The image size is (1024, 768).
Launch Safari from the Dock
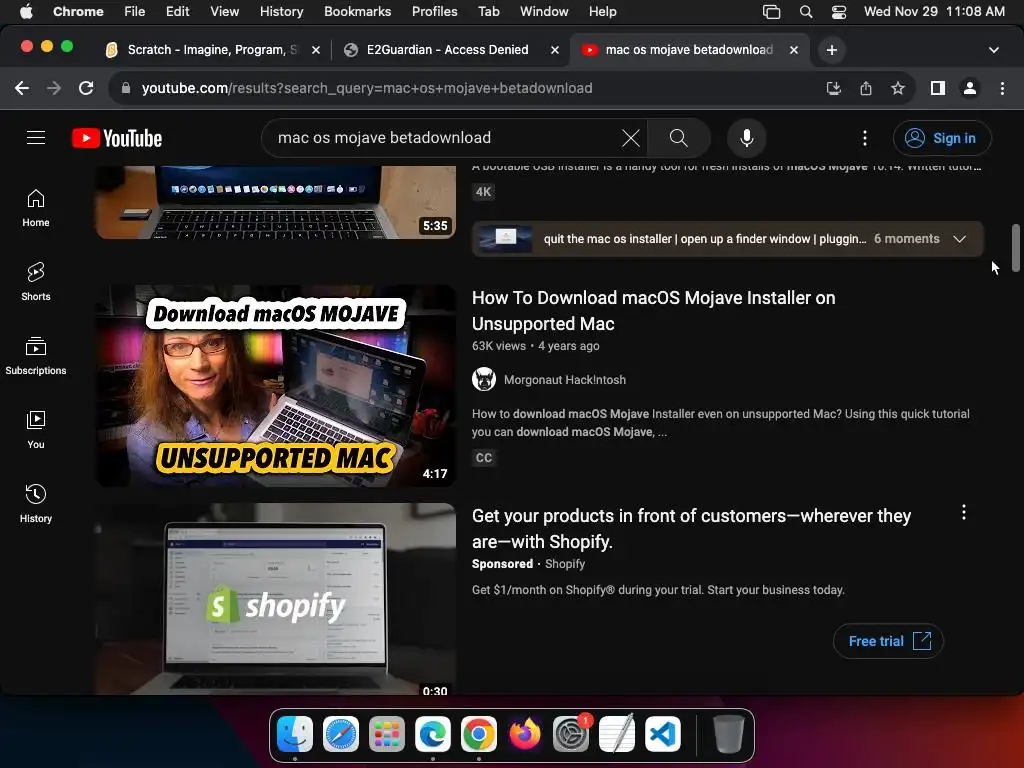pos(341,734)
